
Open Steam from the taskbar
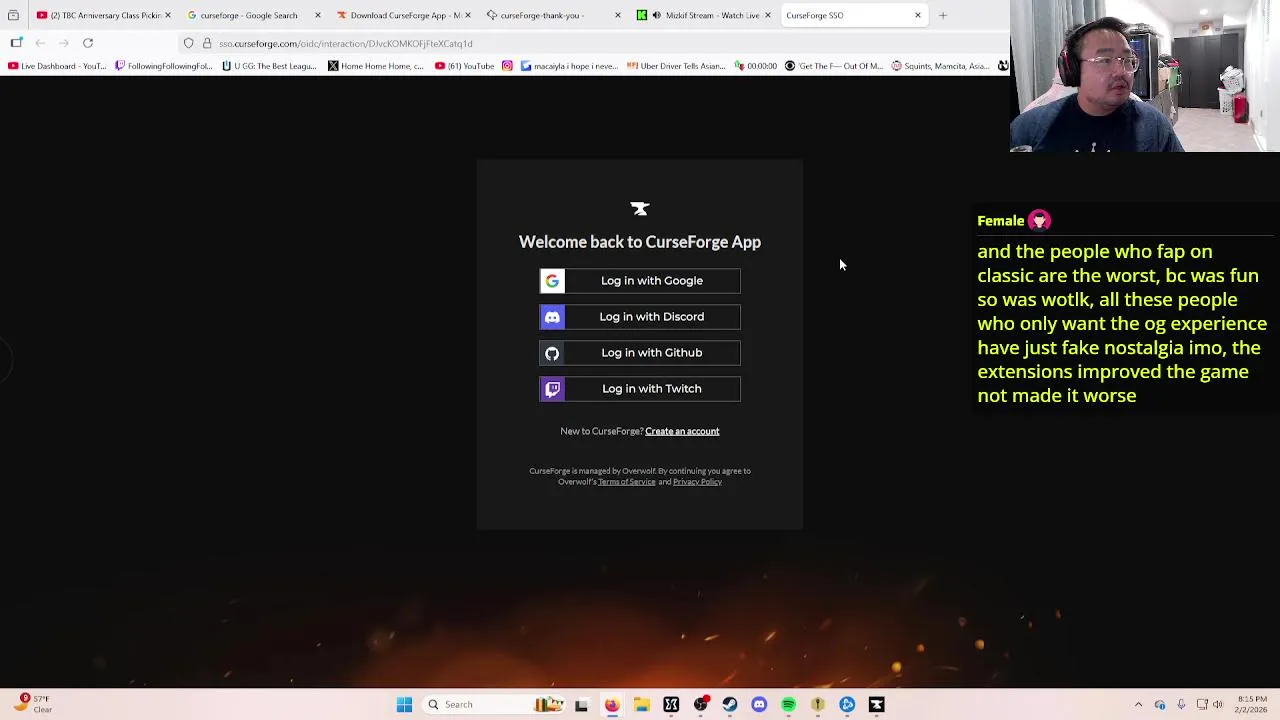coord(730,705)
